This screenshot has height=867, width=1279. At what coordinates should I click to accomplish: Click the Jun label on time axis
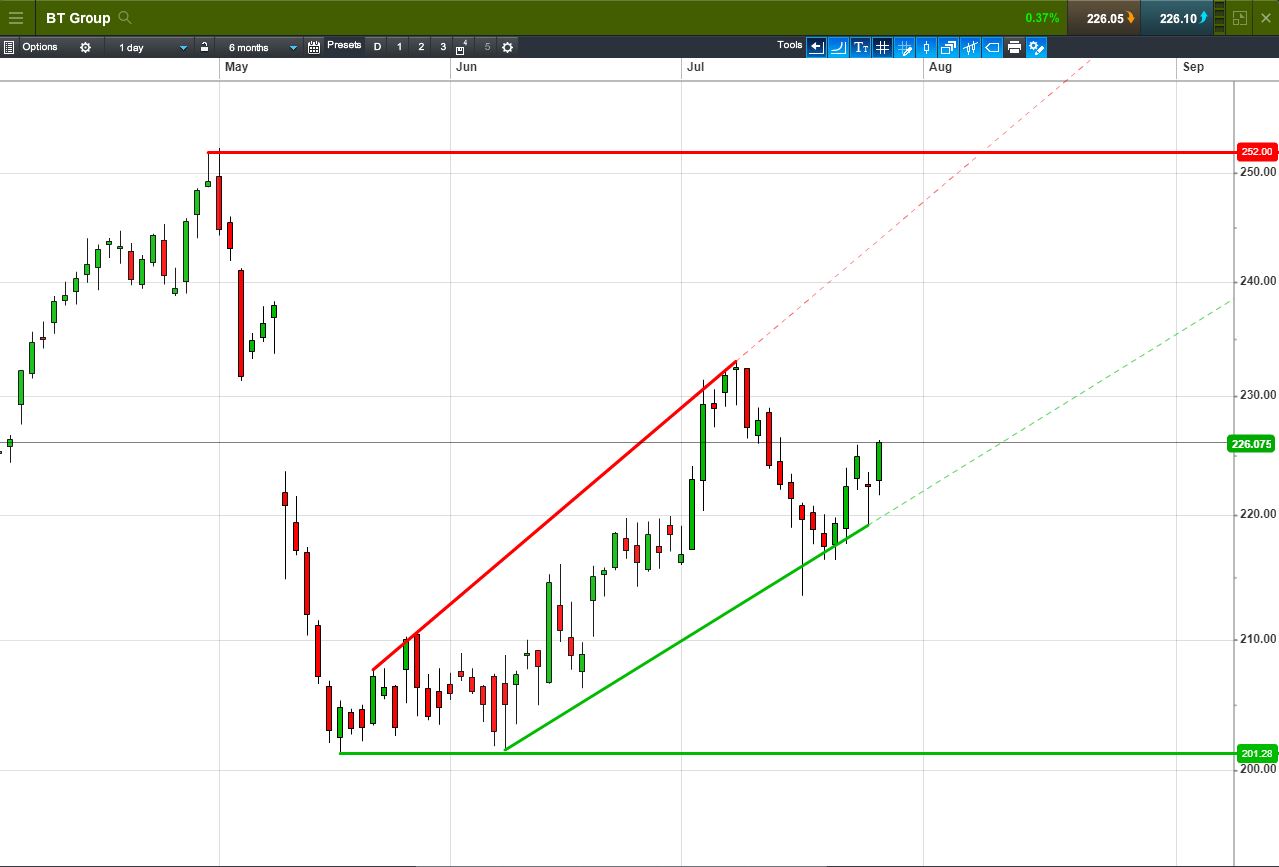pos(466,67)
